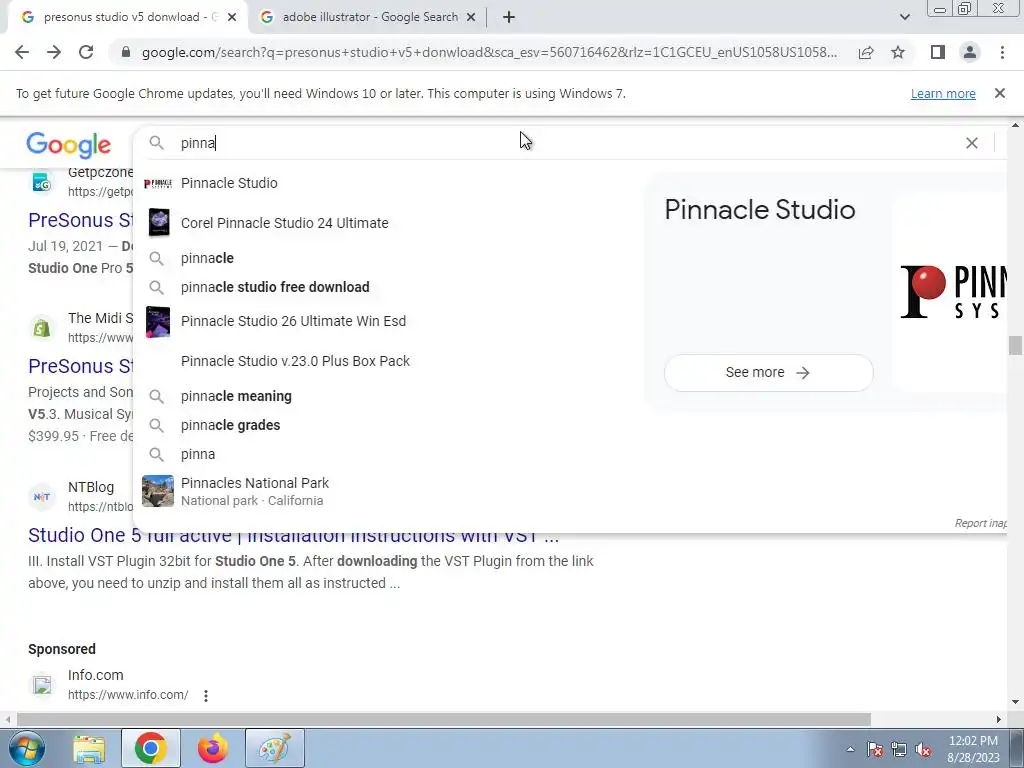This screenshot has height=768, width=1024.
Task: Bookmark this page with star icon
Action: point(898,52)
